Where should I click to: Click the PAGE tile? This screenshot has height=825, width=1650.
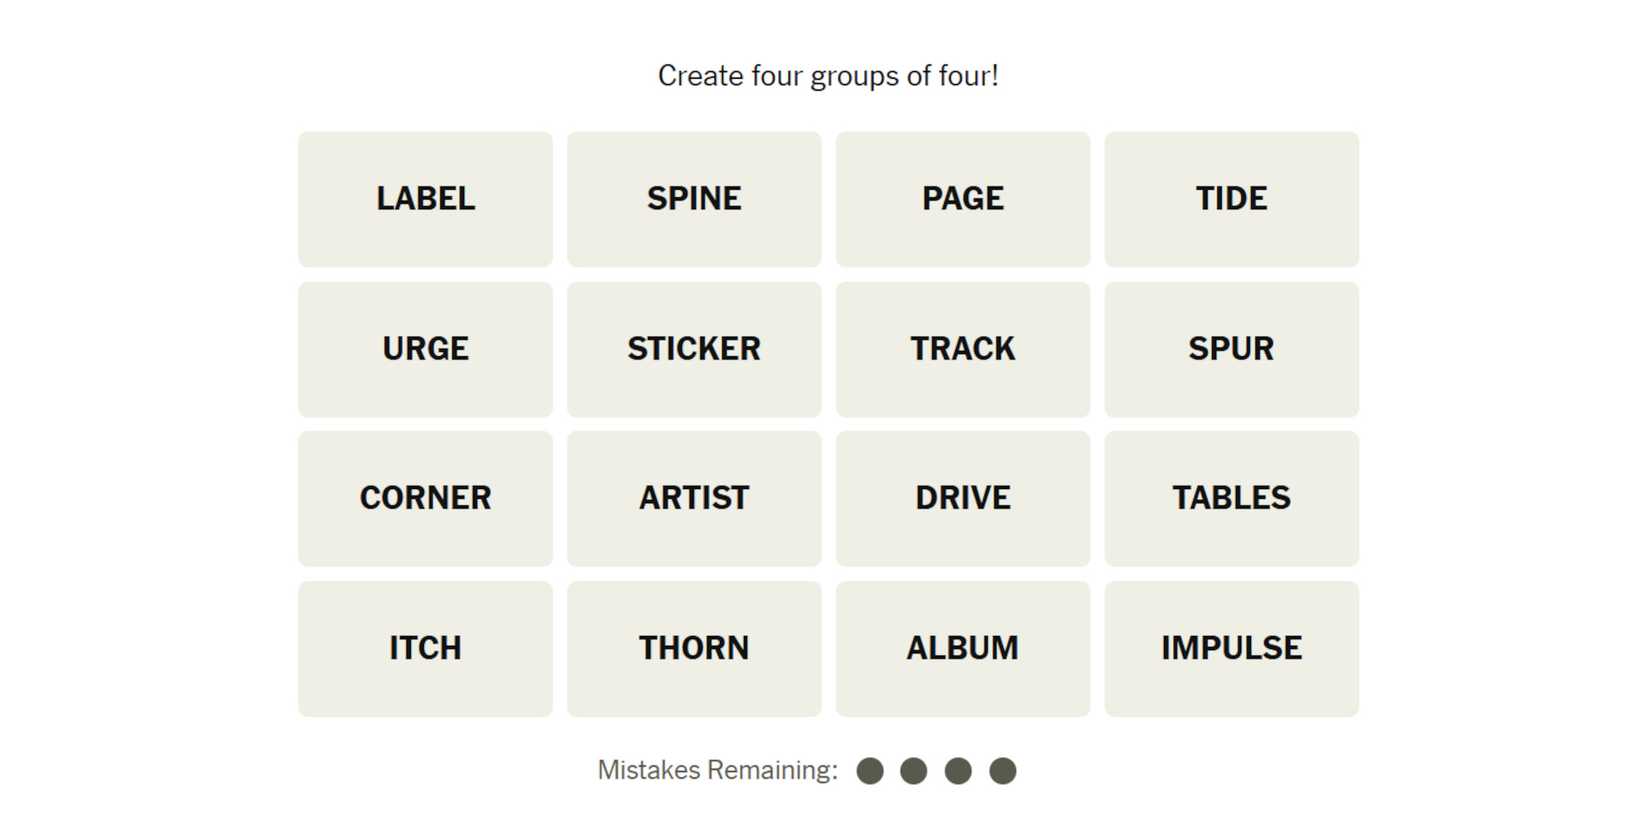[962, 199]
